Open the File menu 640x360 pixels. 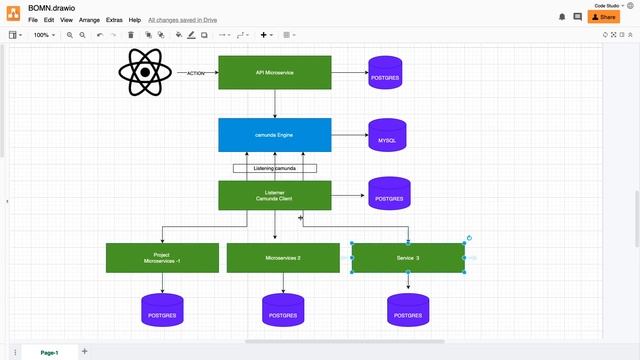[33, 20]
